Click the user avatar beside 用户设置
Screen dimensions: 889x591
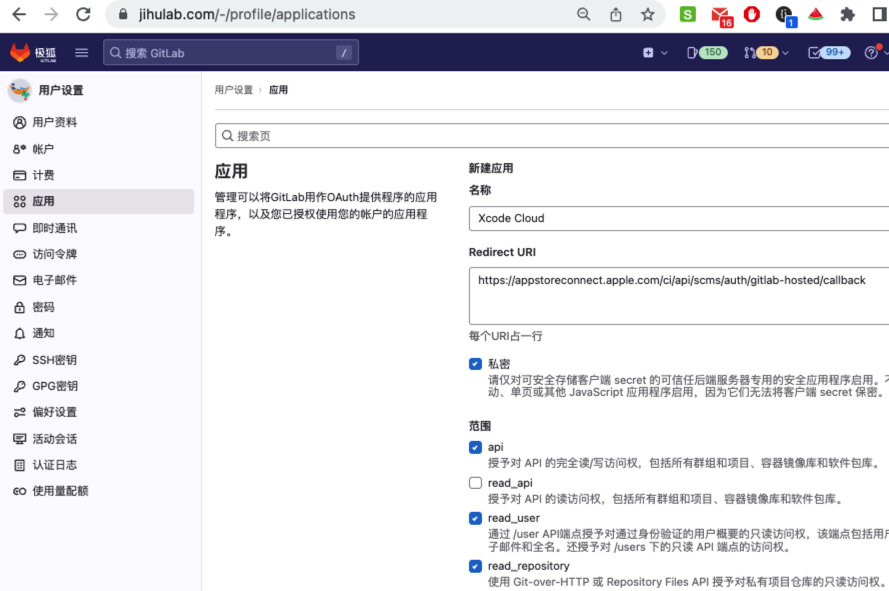(19, 90)
